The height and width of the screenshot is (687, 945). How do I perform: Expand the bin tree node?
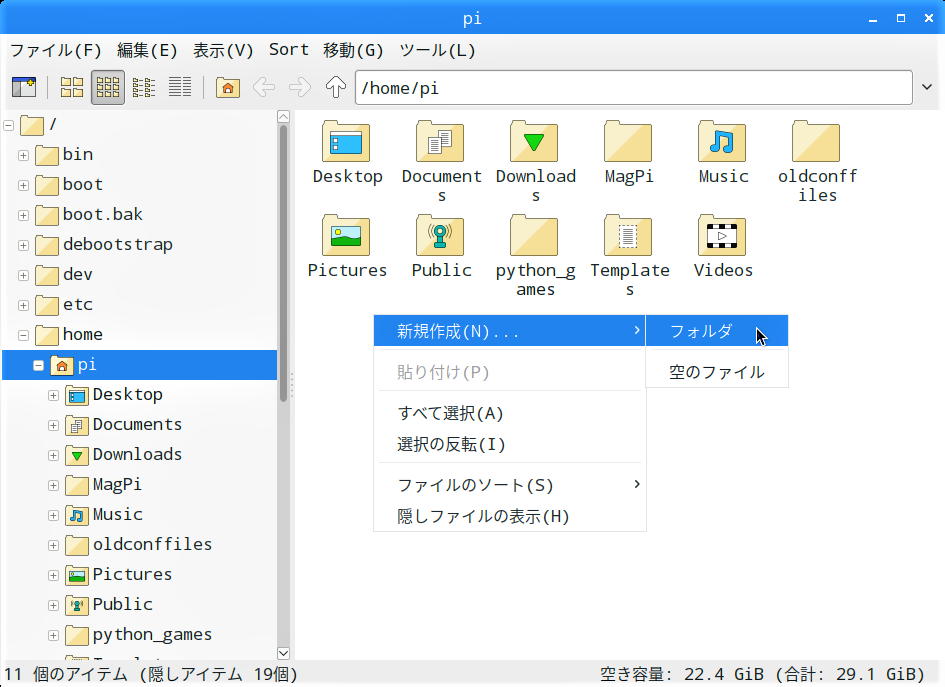coord(24,155)
